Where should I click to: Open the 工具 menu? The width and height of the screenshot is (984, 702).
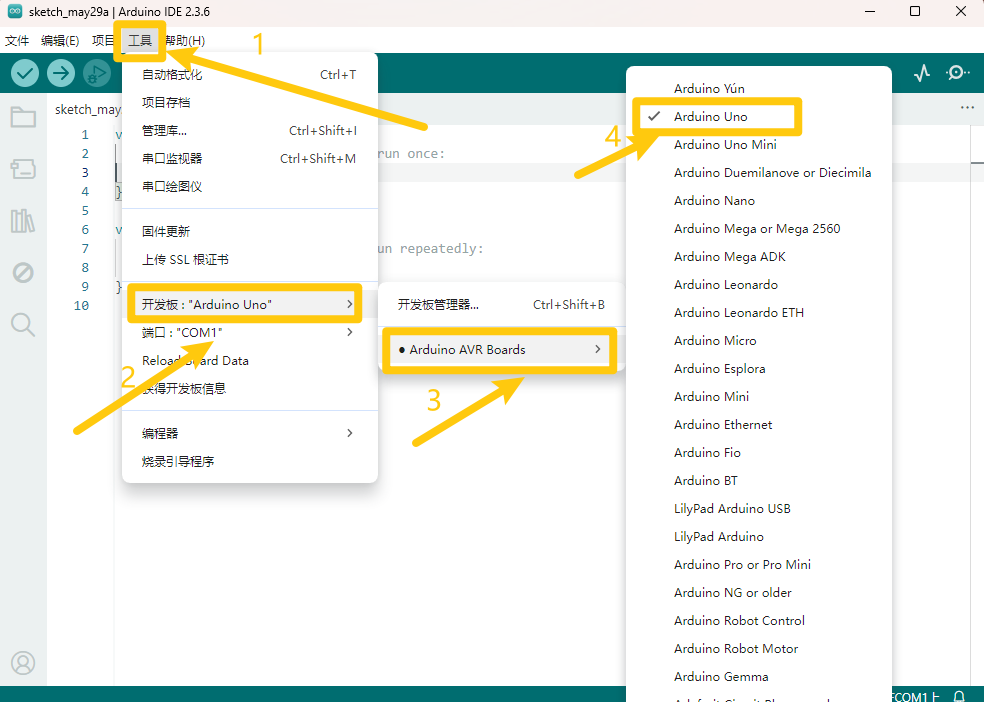140,41
